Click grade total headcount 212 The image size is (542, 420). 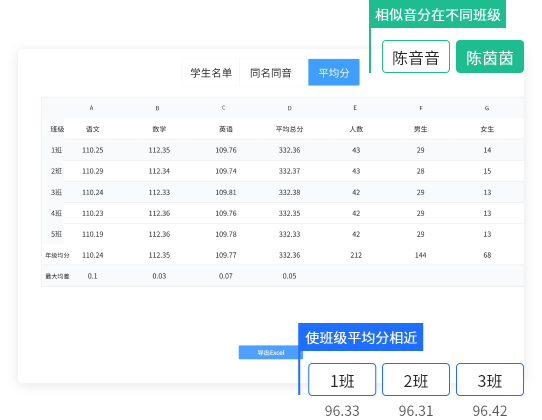tap(356, 255)
